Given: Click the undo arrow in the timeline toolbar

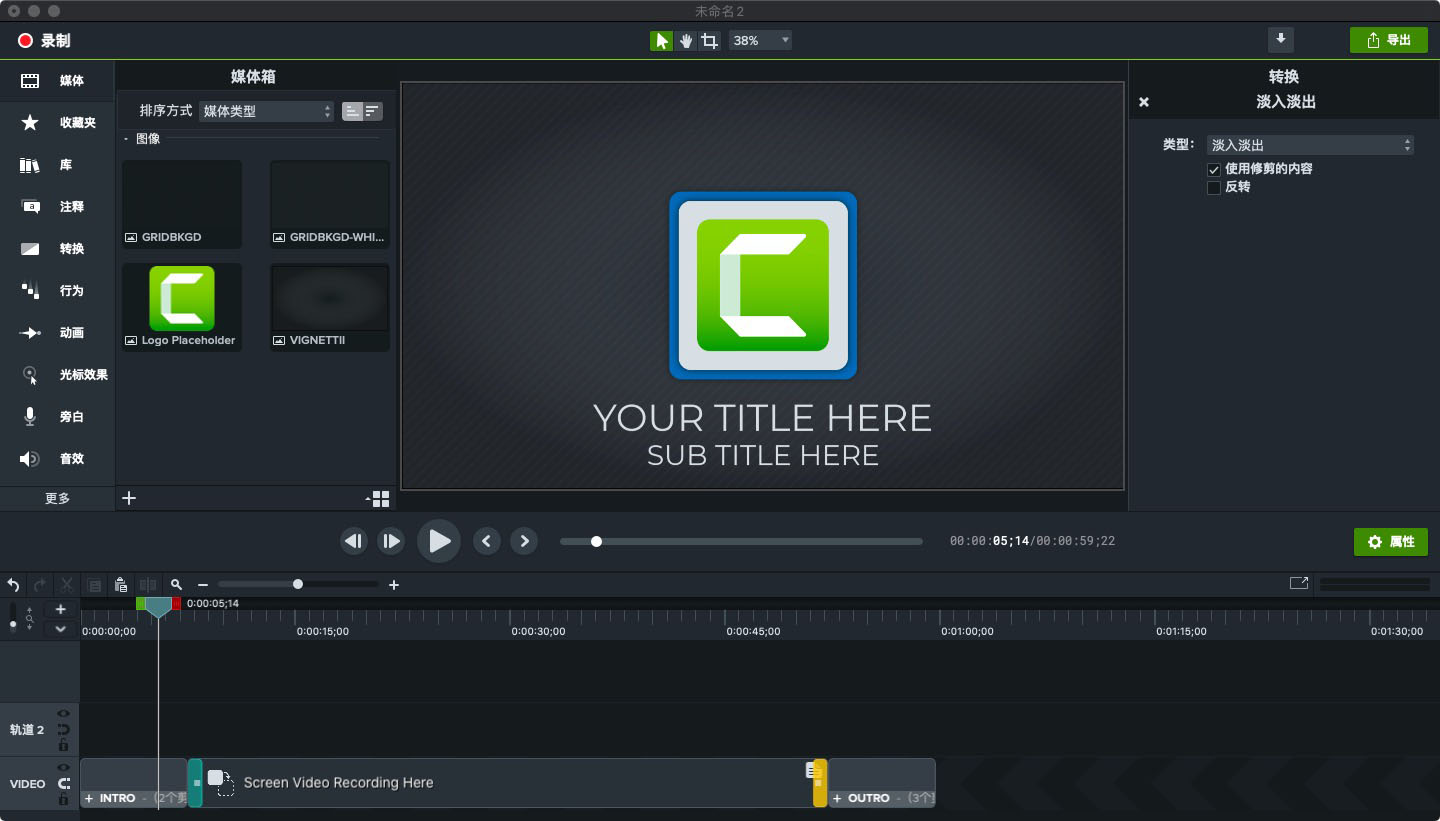Looking at the screenshot, I should click(x=14, y=585).
